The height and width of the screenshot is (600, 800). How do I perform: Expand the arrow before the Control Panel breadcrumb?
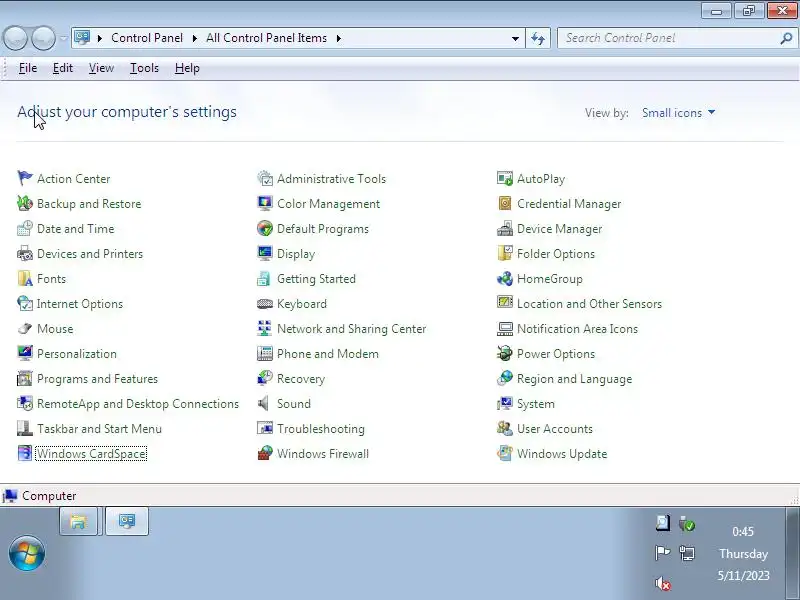click(100, 38)
